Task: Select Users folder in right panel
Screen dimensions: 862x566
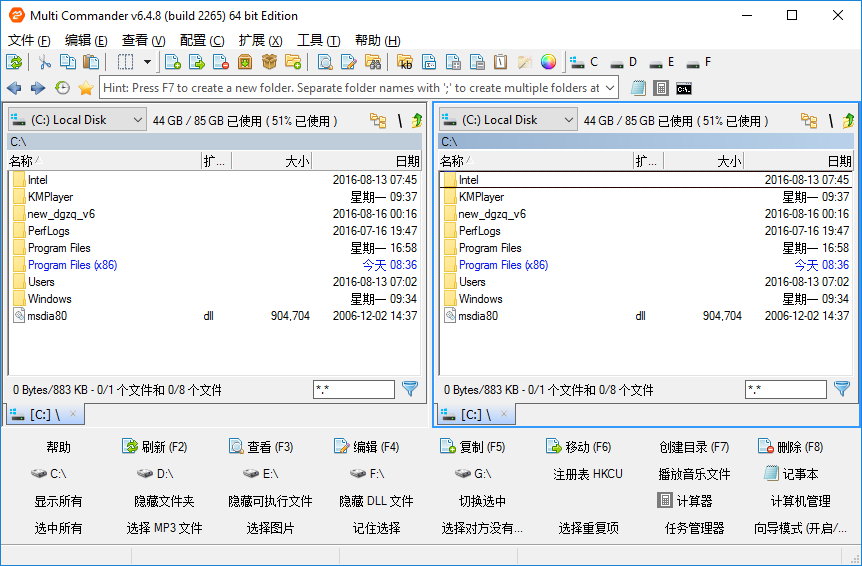Action: [646, 282]
